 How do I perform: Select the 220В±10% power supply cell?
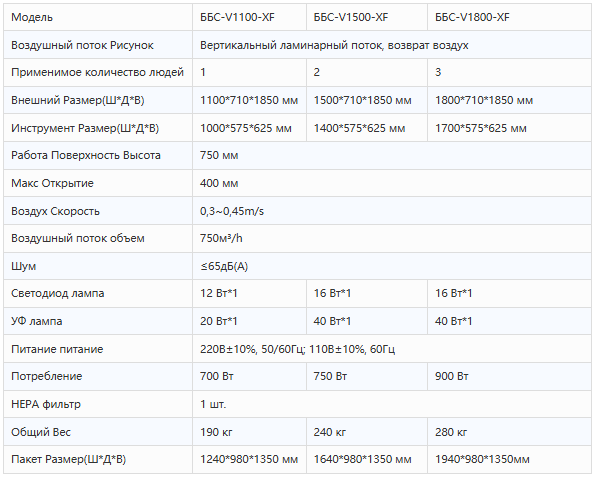click(392, 349)
